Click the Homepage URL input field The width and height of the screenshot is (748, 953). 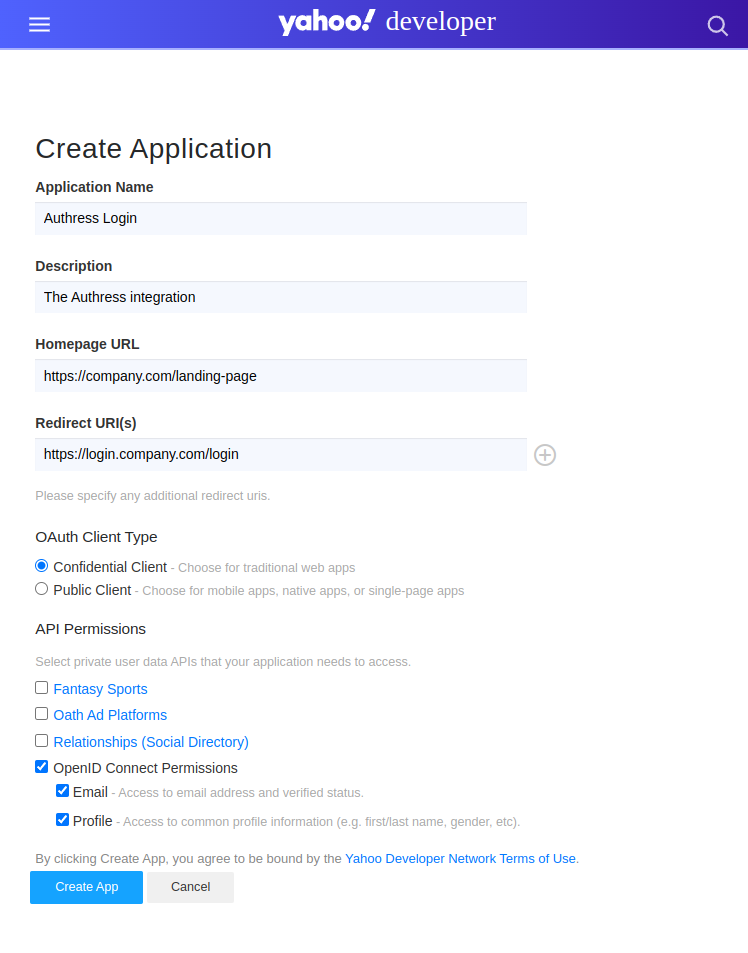pyautogui.click(x=280, y=376)
